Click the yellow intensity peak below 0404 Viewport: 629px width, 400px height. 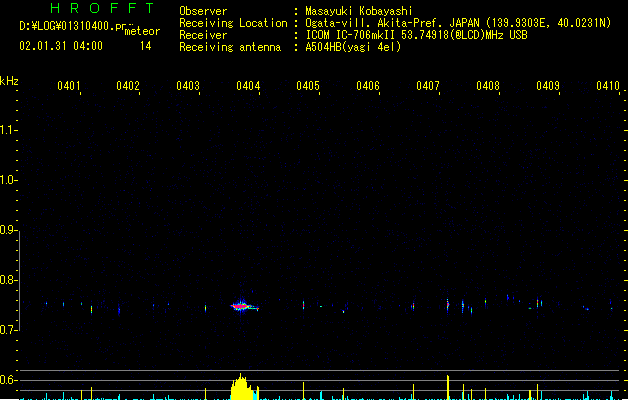point(241,388)
